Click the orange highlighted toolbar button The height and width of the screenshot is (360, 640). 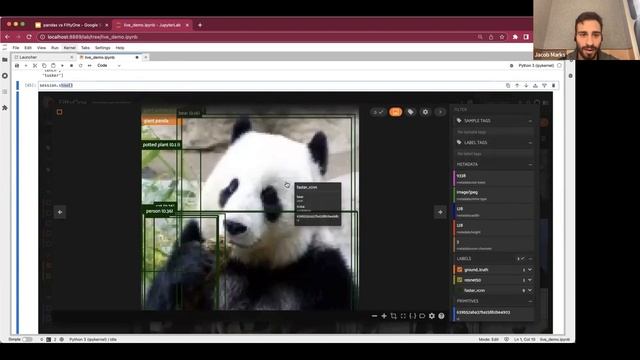pyautogui.click(x=396, y=112)
